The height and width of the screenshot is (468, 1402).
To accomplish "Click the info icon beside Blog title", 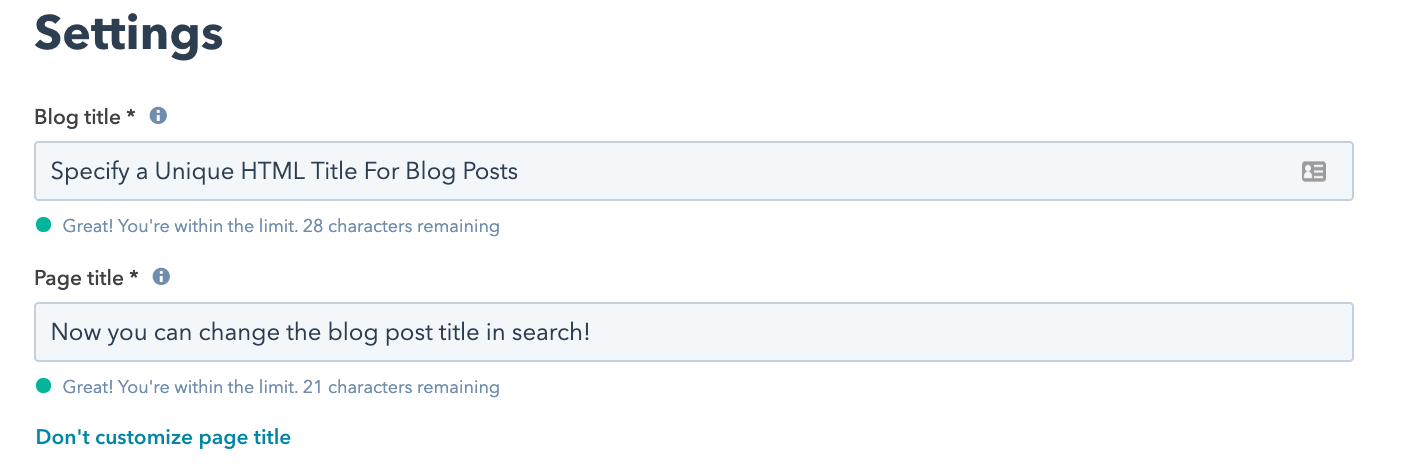I will (x=158, y=116).
